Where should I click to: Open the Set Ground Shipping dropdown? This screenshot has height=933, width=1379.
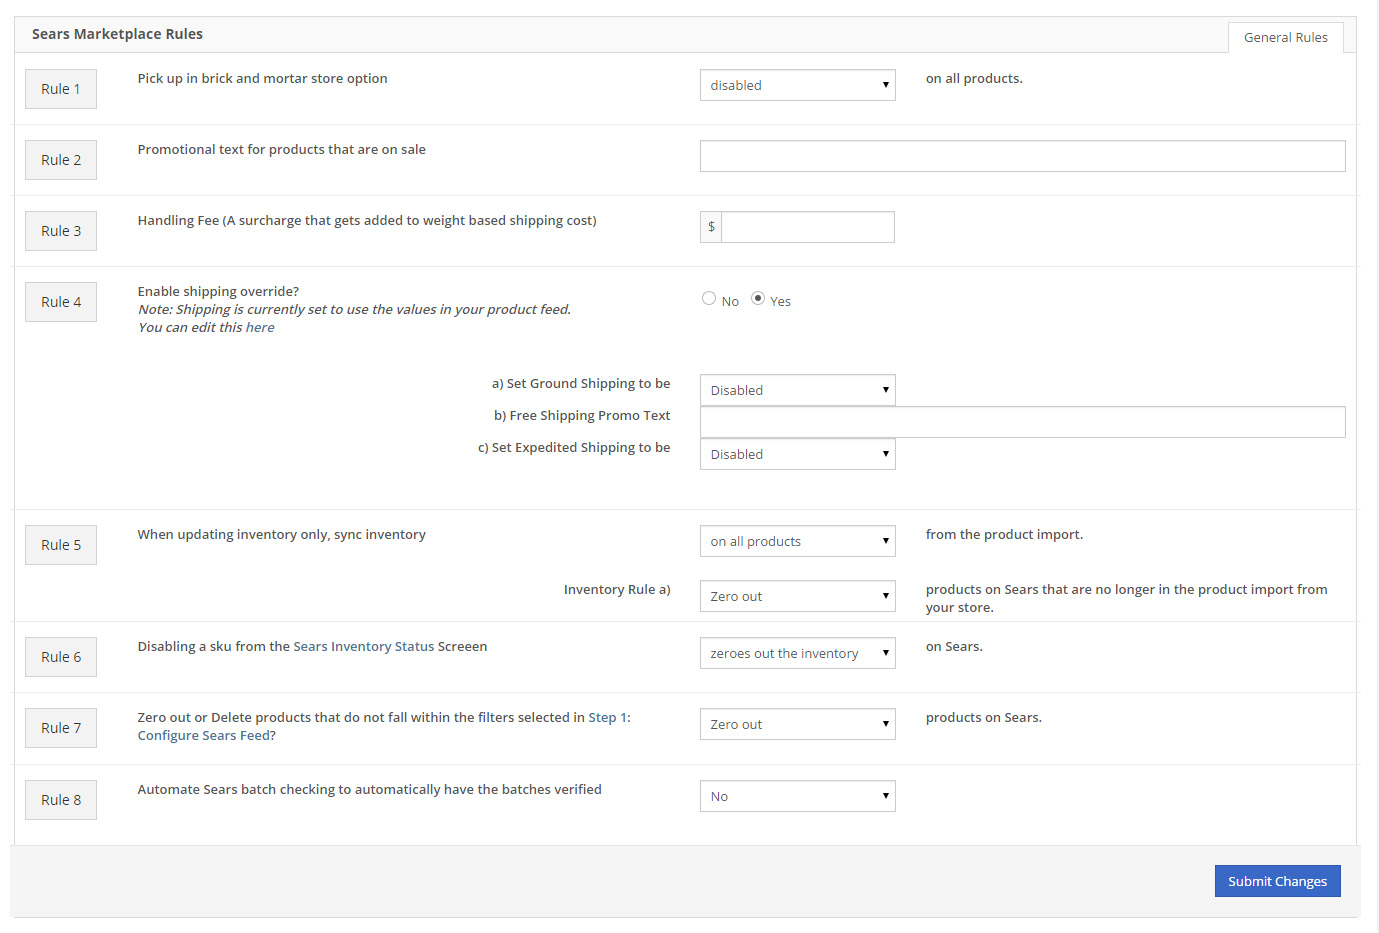coord(797,390)
